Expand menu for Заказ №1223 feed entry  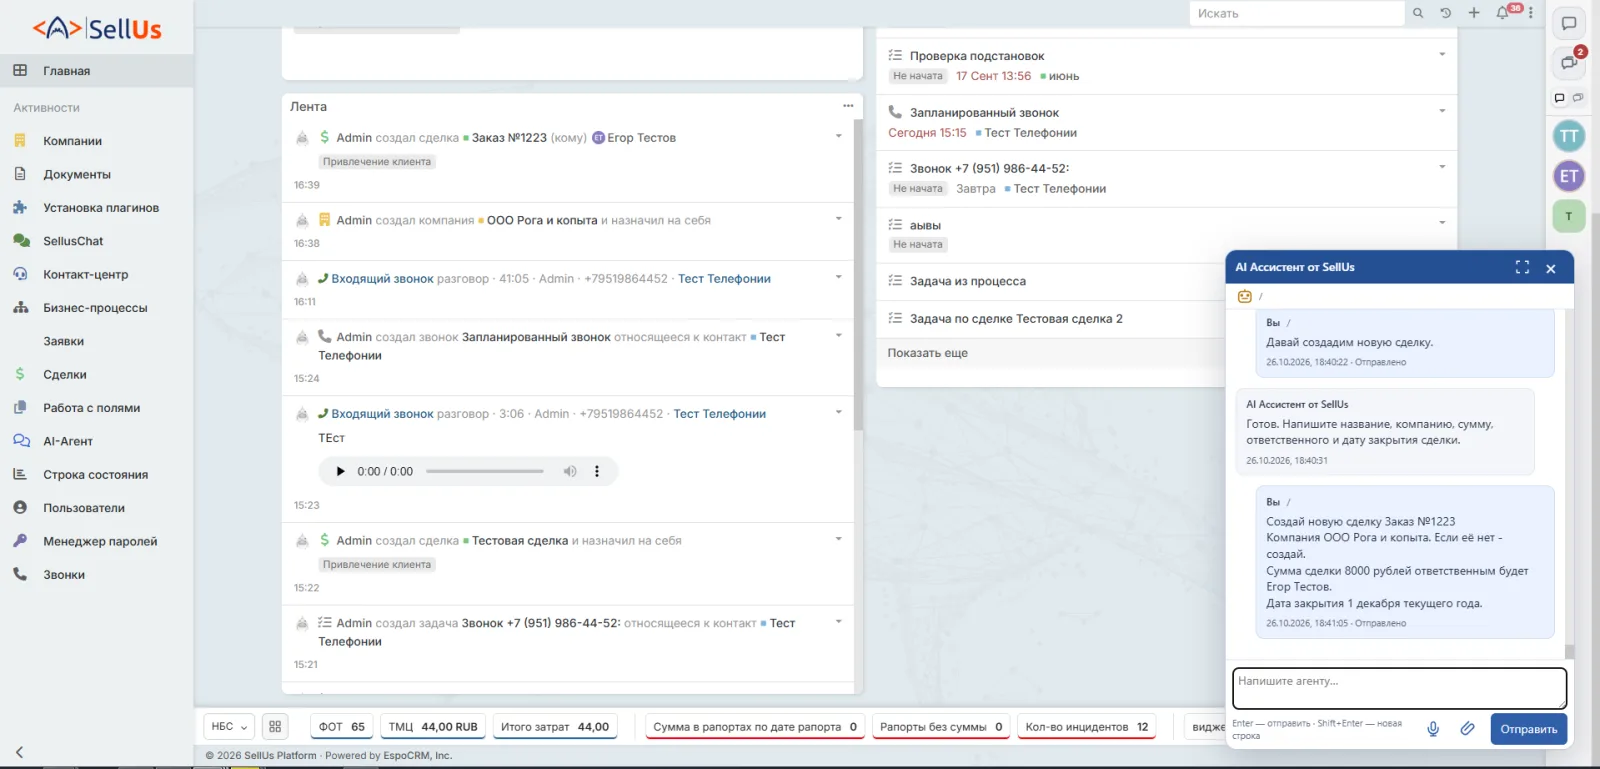(838, 136)
